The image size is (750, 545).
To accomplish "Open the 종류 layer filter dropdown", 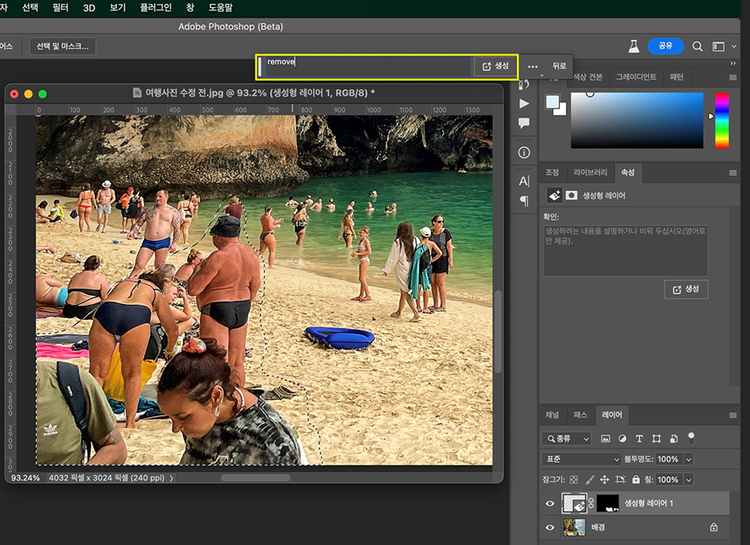I will pyautogui.click(x=567, y=439).
